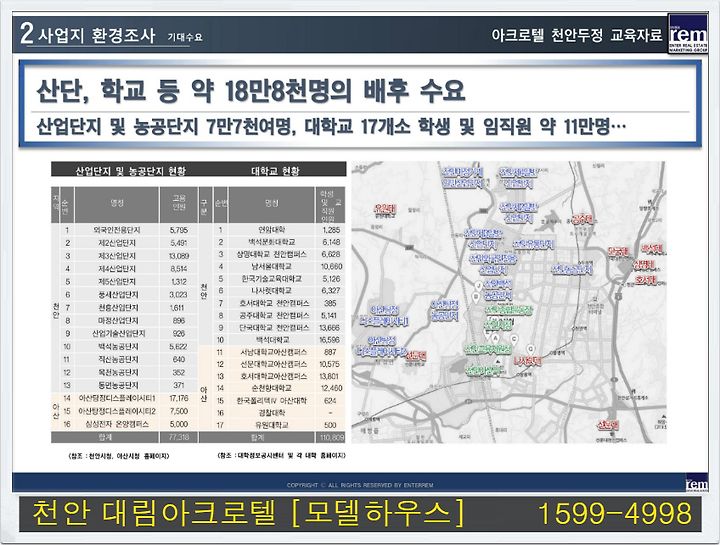Image resolution: width=720 pixels, height=545 pixels.
Task: Select map pin marker A
Action: point(495,338)
